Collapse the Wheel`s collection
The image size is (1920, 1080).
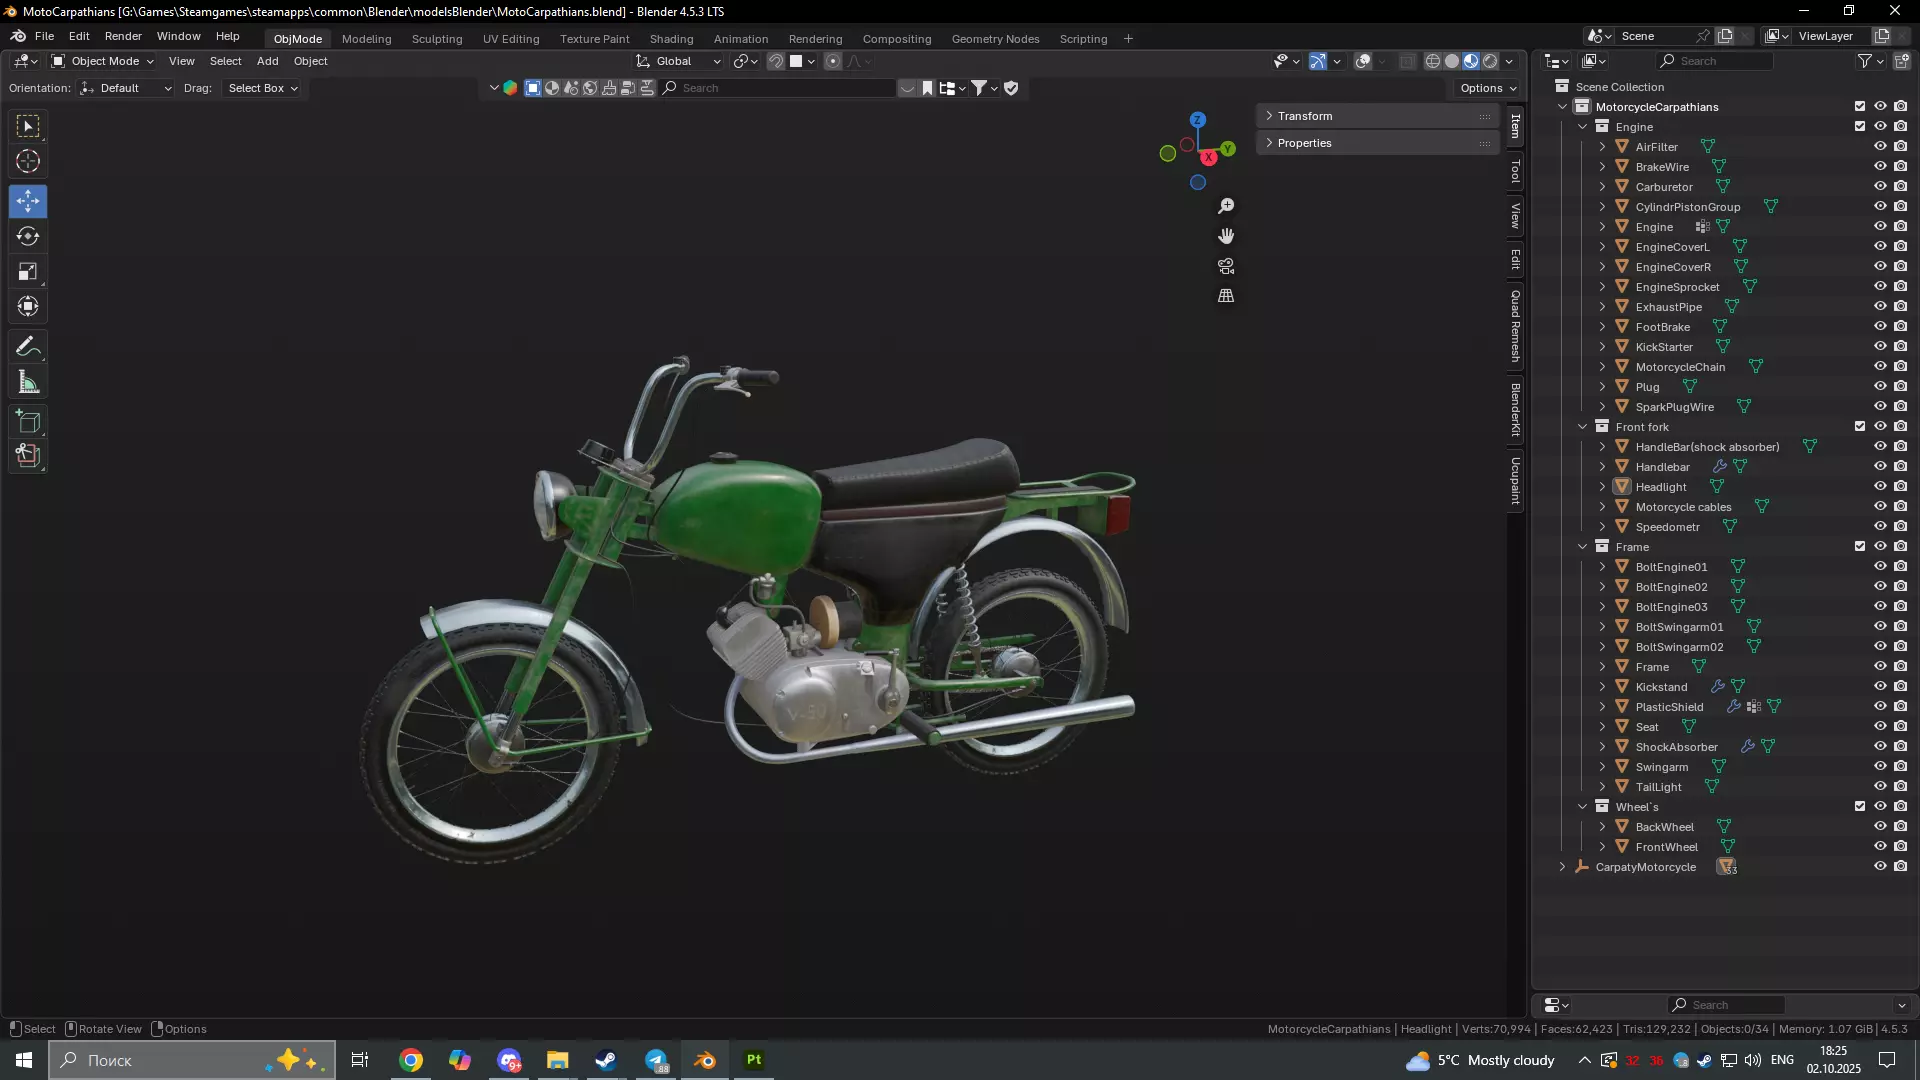[1583, 807]
